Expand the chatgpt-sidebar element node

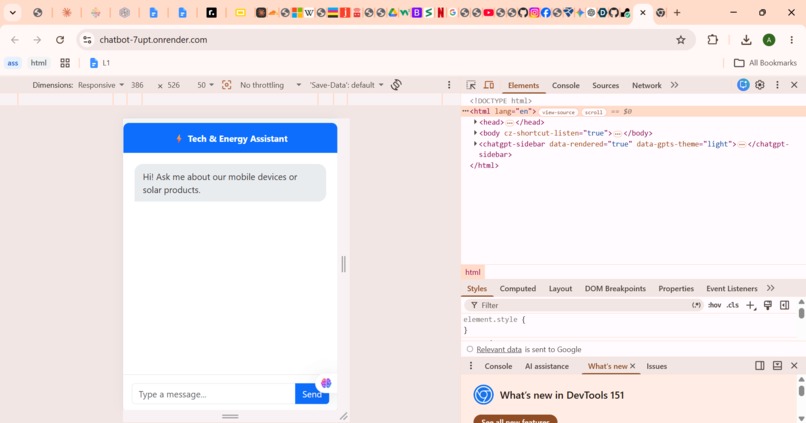475,144
